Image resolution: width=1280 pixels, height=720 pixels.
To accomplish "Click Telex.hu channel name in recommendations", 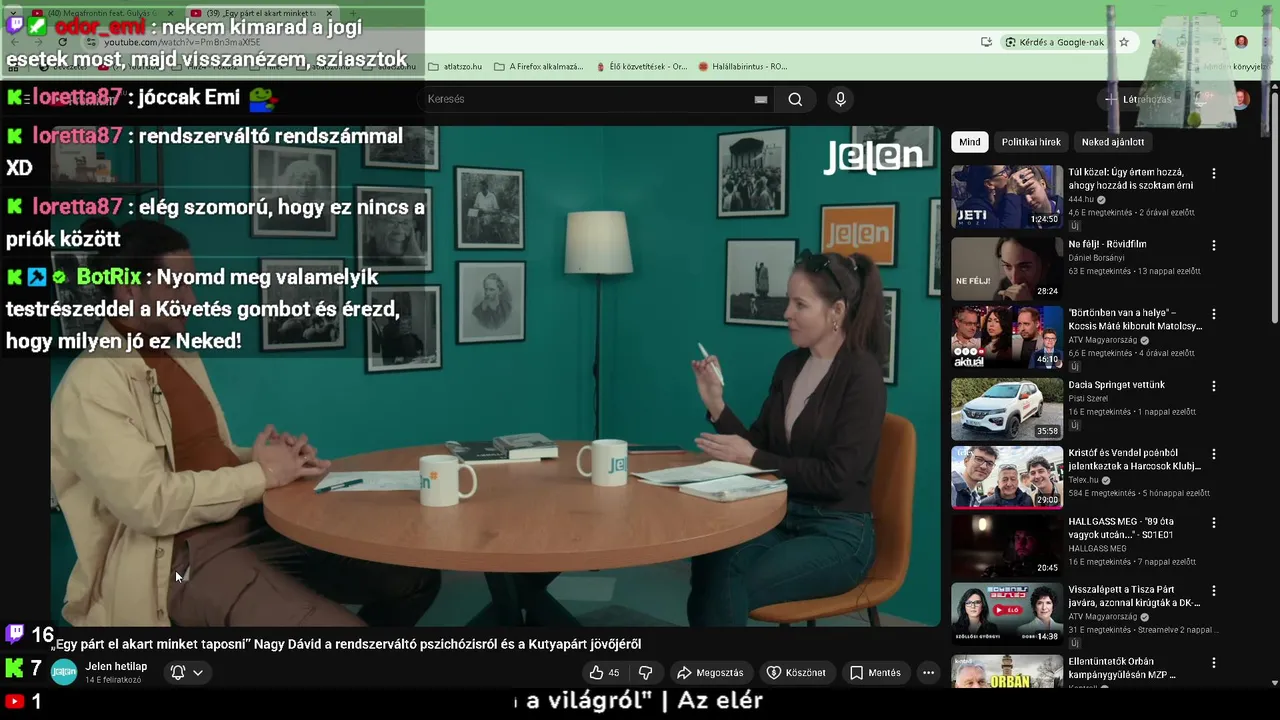I will tap(1083, 480).
